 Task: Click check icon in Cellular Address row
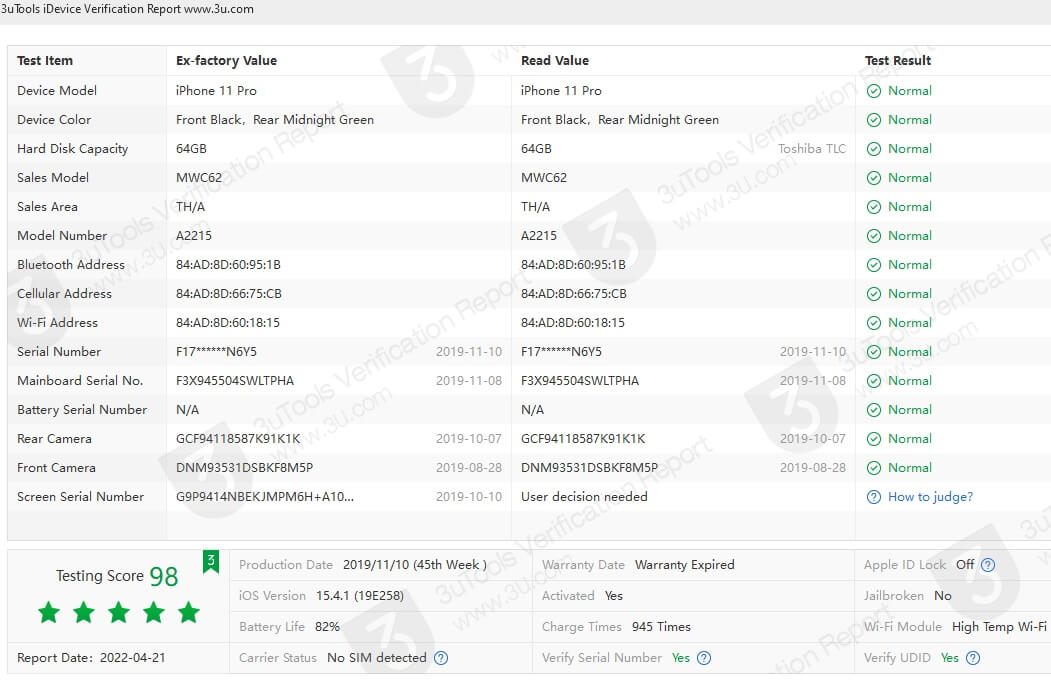click(x=873, y=294)
